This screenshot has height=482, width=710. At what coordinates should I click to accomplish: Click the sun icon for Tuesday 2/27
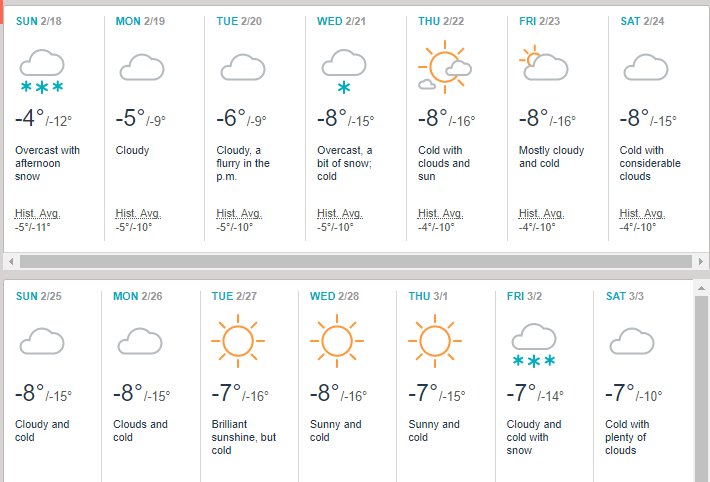[x=236, y=339]
